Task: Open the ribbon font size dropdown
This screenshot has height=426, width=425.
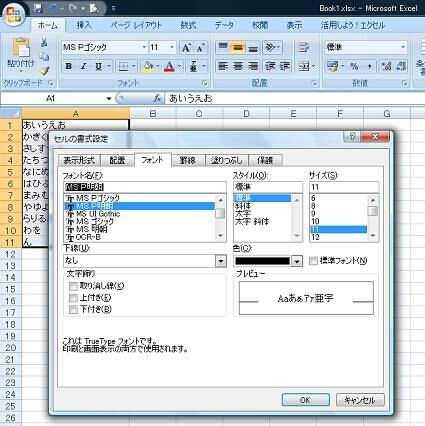Action: click(172, 47)
